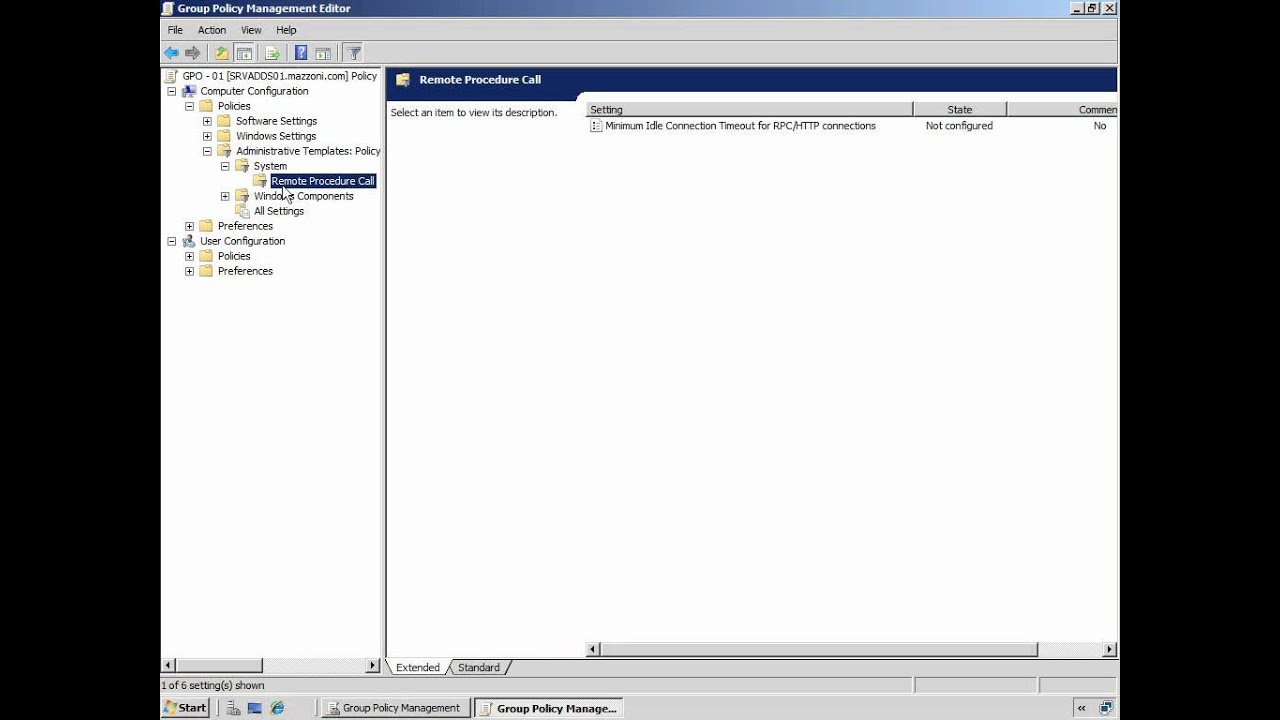1280x720 pixels.
Task: Select the Windows Components tree item
Action: [x=303, y=196]
